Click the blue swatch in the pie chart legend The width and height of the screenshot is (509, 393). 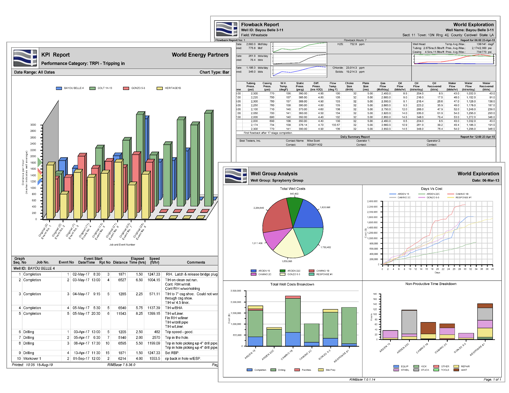click(x=254, y=271)
